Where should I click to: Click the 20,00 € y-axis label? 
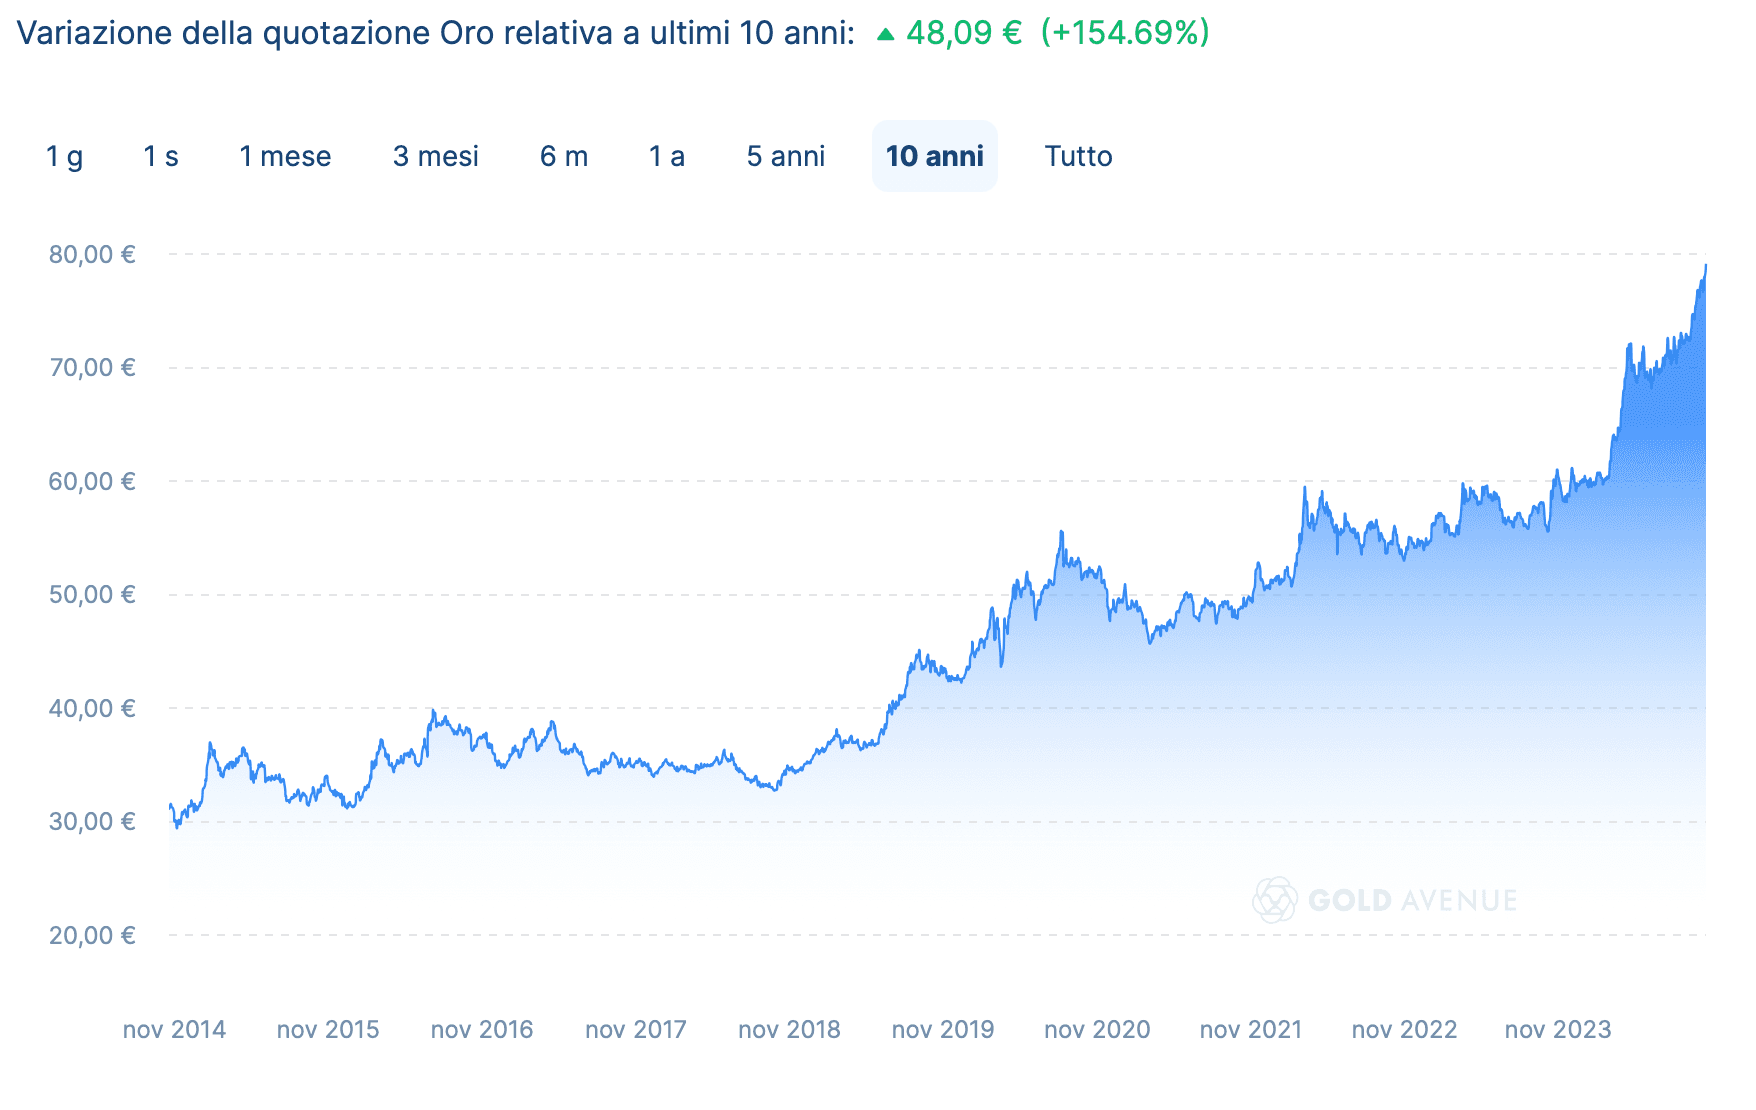92,935
